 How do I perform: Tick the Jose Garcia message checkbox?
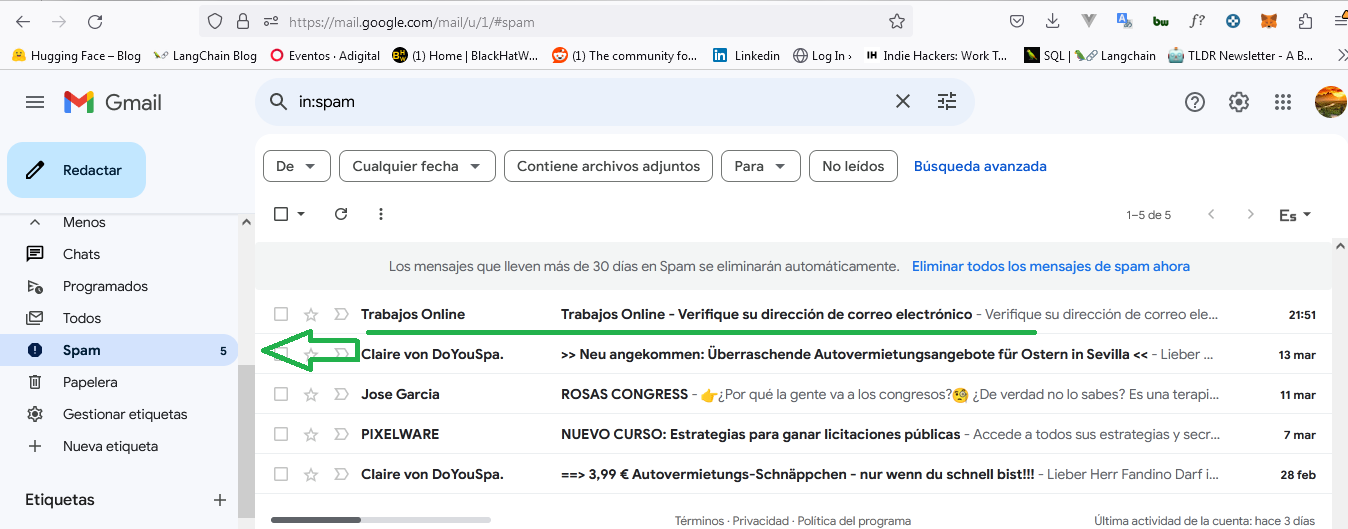[281, 394]
